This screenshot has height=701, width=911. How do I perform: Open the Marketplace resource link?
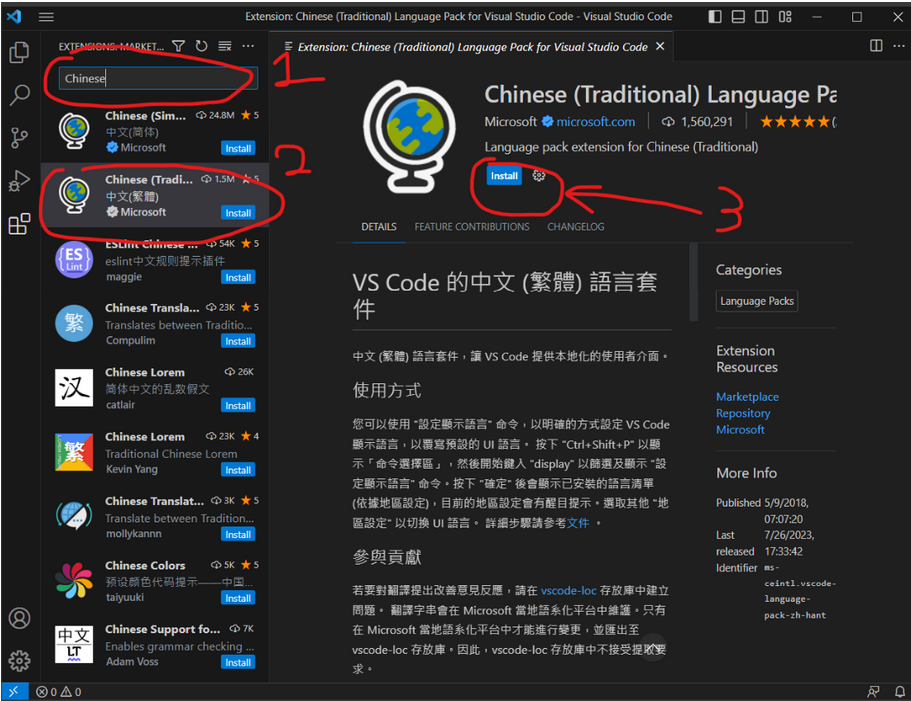tap(747, 397)
